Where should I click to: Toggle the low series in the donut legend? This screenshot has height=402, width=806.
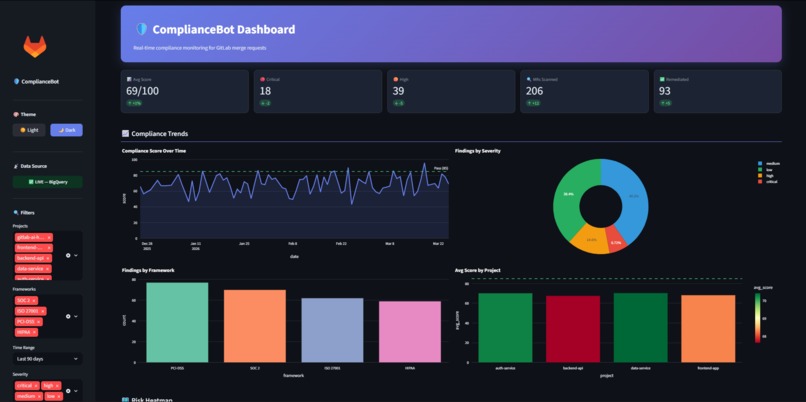coord(765,170)
